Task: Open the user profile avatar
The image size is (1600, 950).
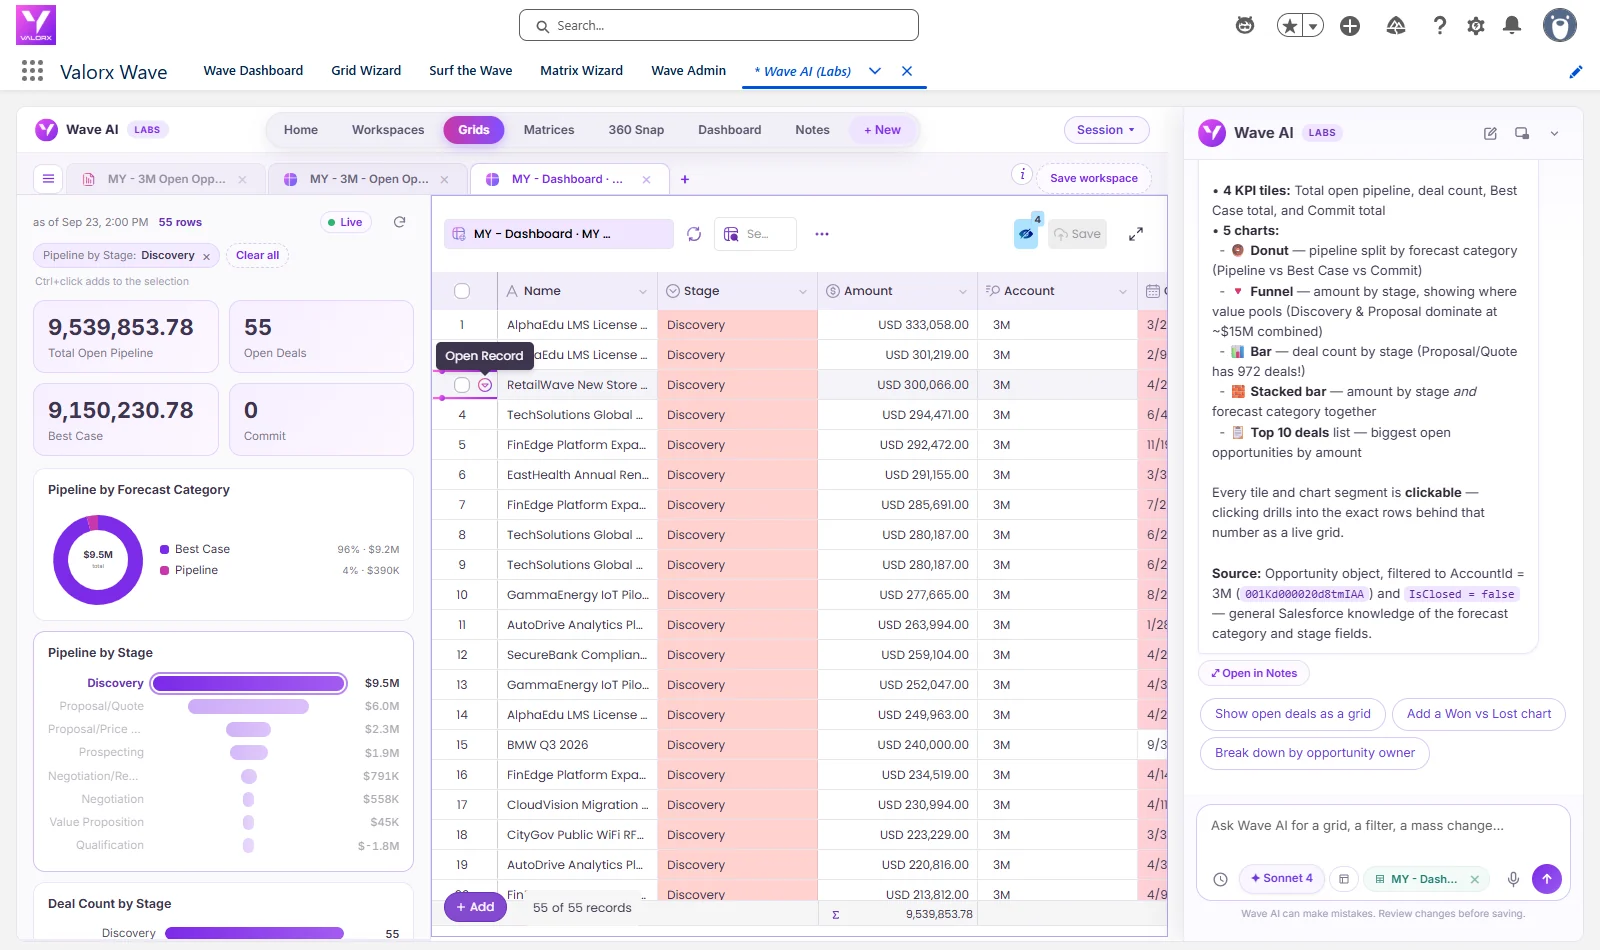Action: point(1559,25)
